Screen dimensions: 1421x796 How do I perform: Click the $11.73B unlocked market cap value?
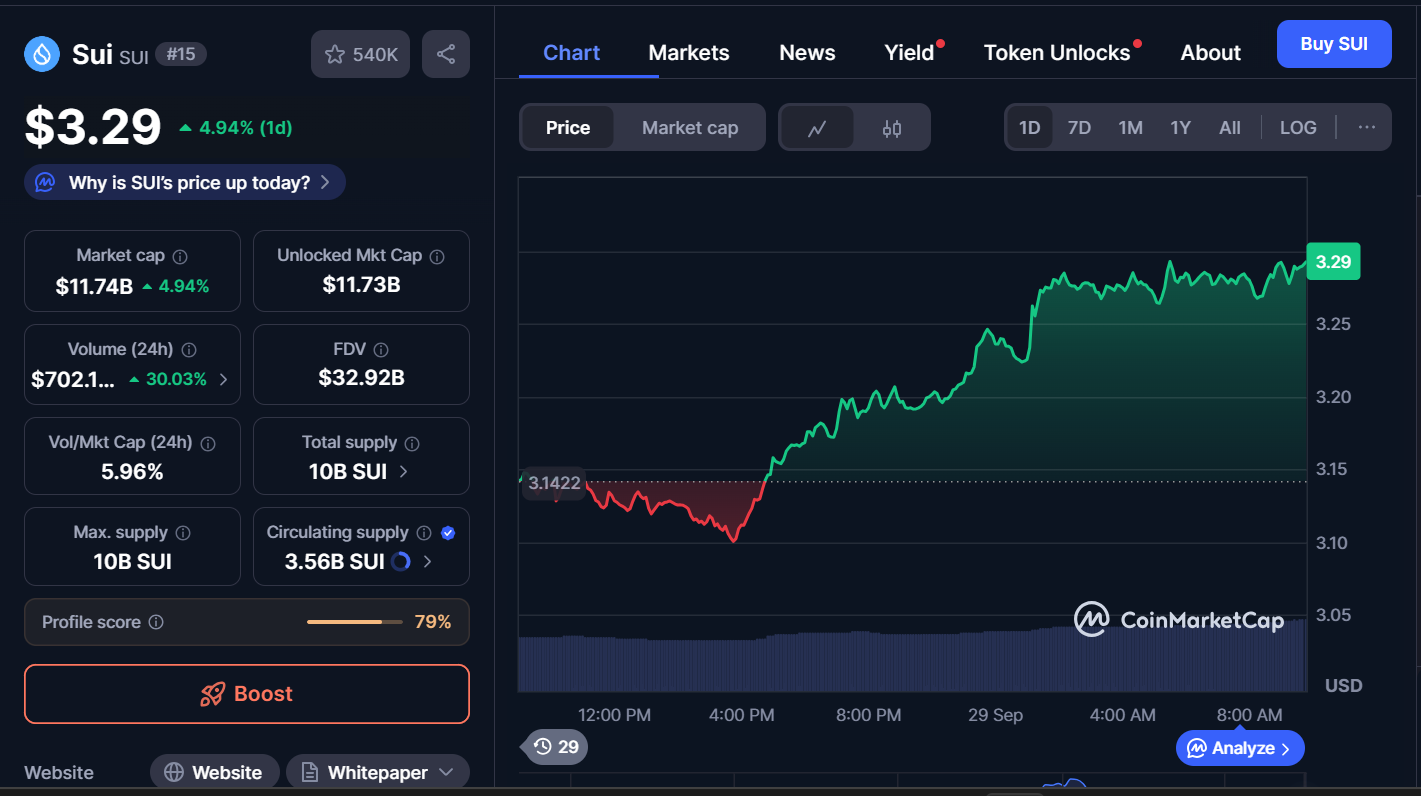click(361, 285)
